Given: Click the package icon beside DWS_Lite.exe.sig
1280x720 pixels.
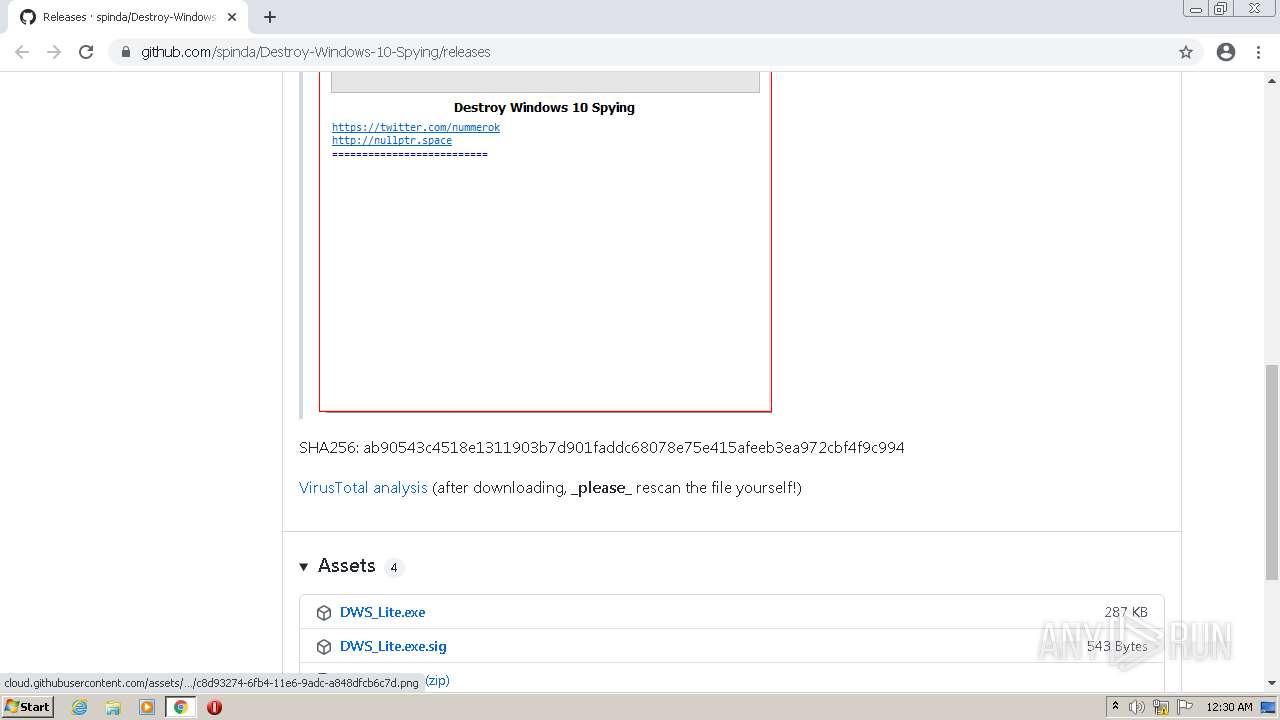Looking at the screenshot, I should tap(324, 647).
